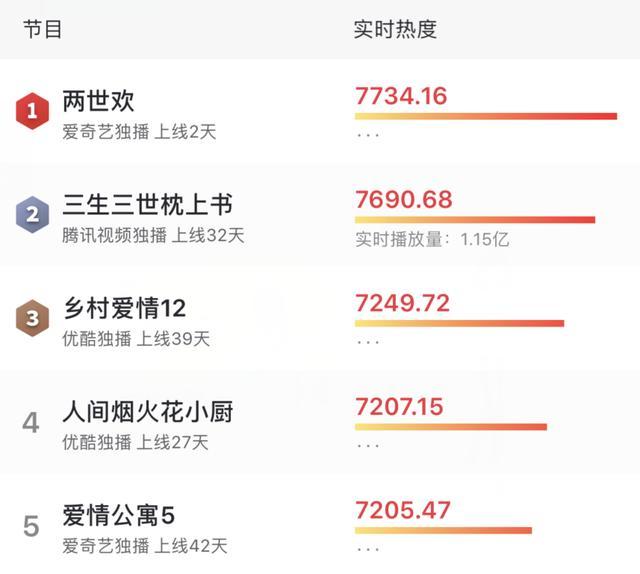The height and width of the screenshot is (574, 640).
Task: Expand the ellipsis under 7207.15
Action: pos(368,445)
